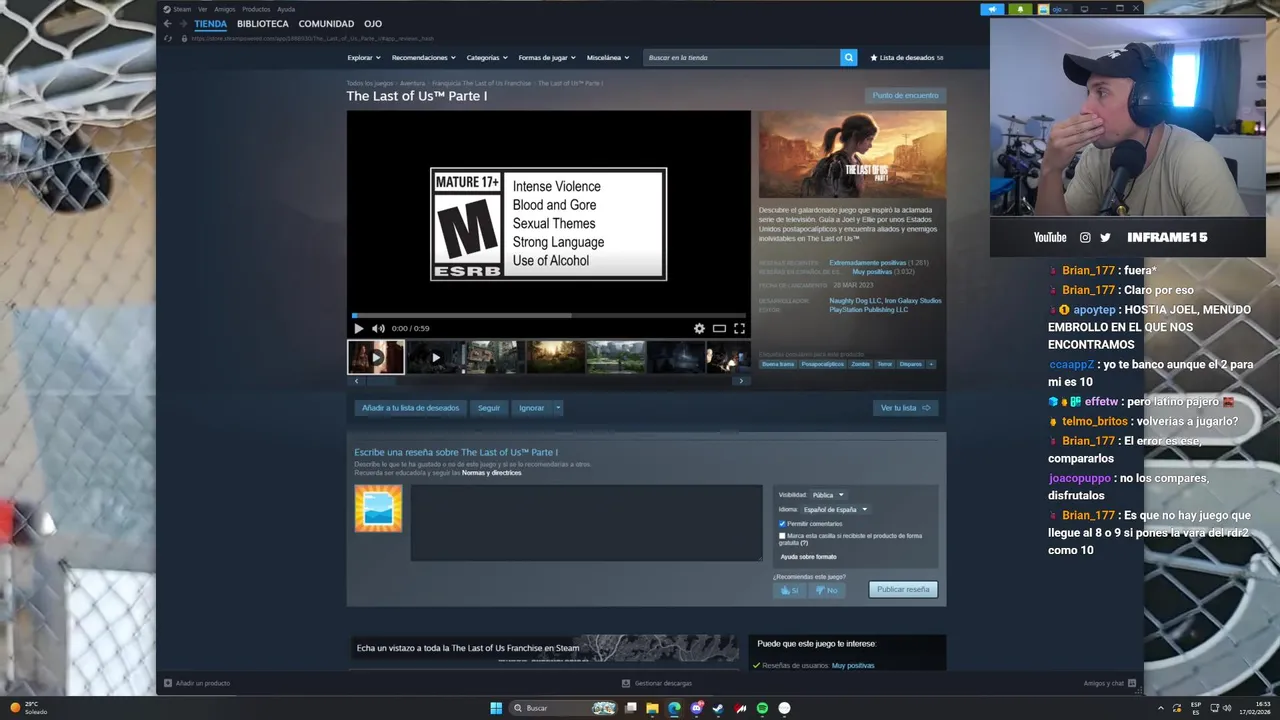Image resolution: width=1280 pixels, height=720 pixels.
Task: Show hidden system tray icons
Action: pos(1162,708)
